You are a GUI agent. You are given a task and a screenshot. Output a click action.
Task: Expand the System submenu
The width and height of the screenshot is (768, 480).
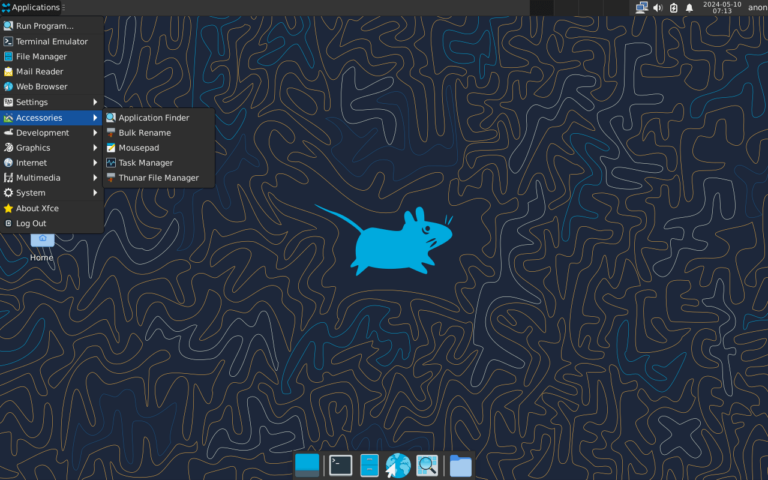pos(52,193)
